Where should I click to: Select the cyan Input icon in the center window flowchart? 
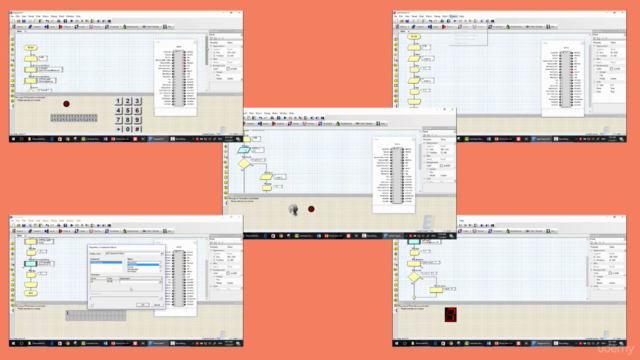click(244, 150)
